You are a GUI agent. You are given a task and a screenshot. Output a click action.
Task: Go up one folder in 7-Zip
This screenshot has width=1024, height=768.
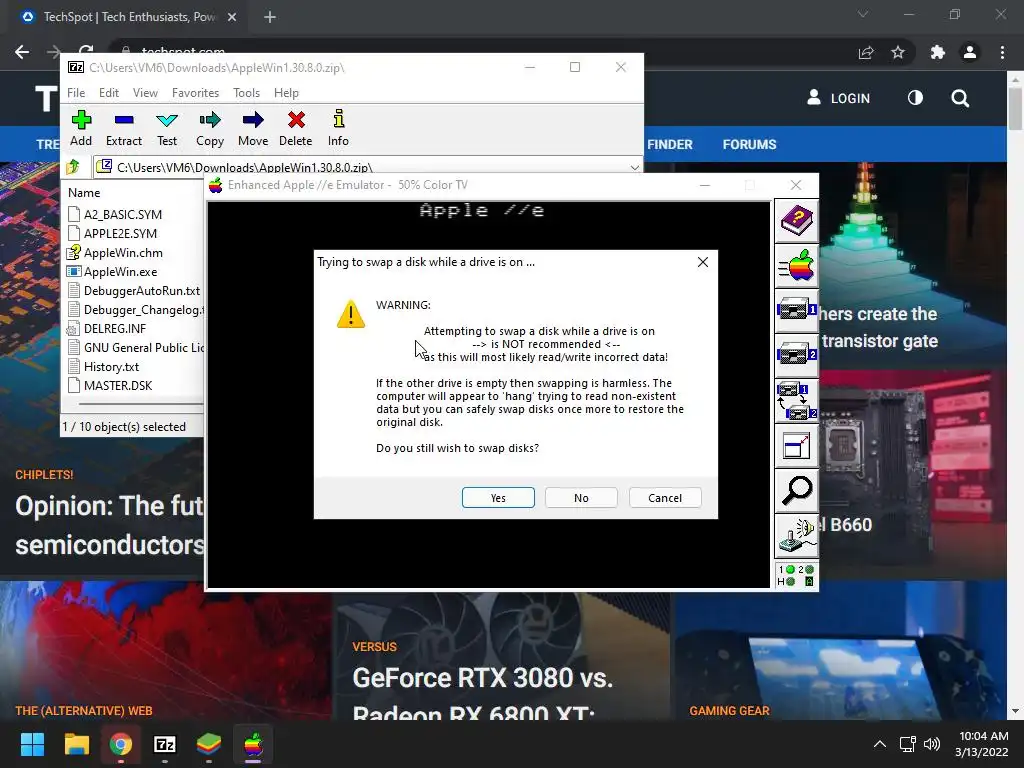(73, 167)
